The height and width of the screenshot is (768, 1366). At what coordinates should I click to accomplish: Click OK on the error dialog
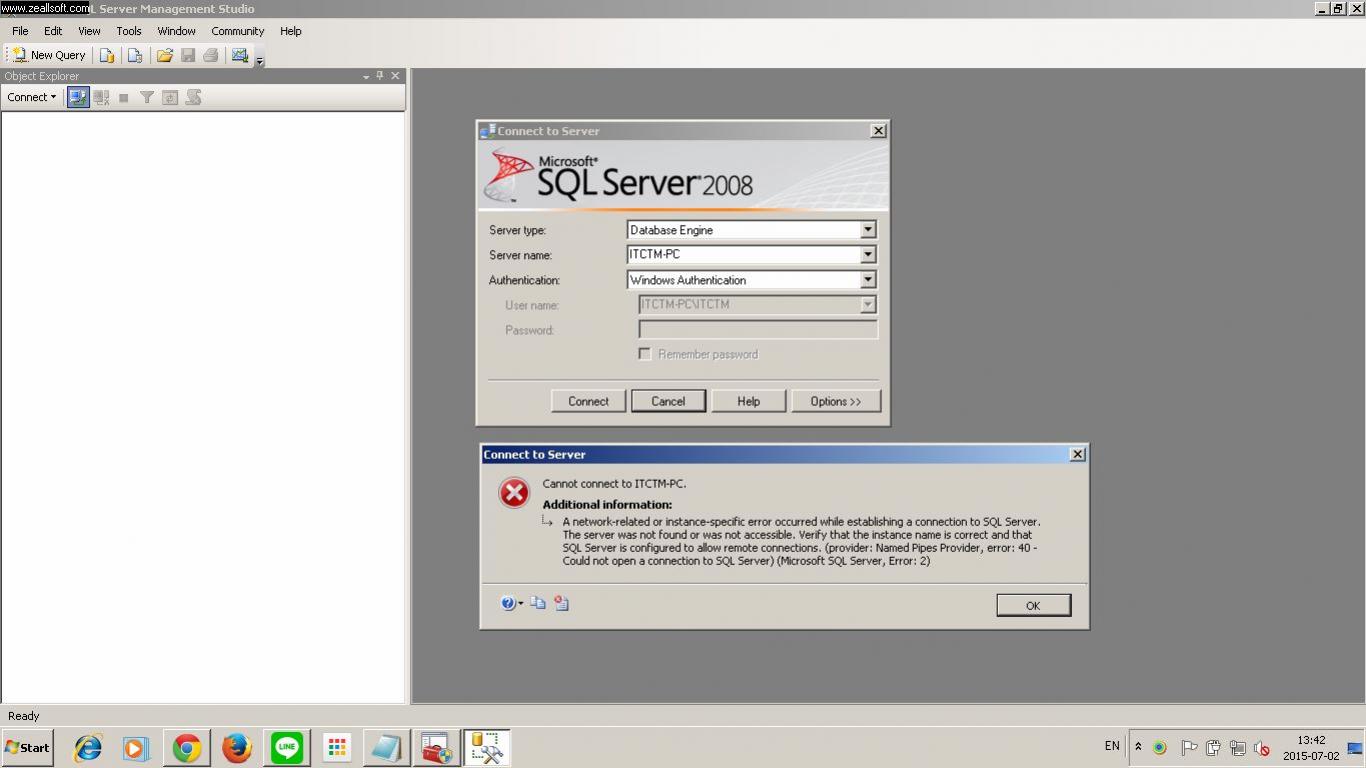pyautogui.click(x=1033, y=605)
